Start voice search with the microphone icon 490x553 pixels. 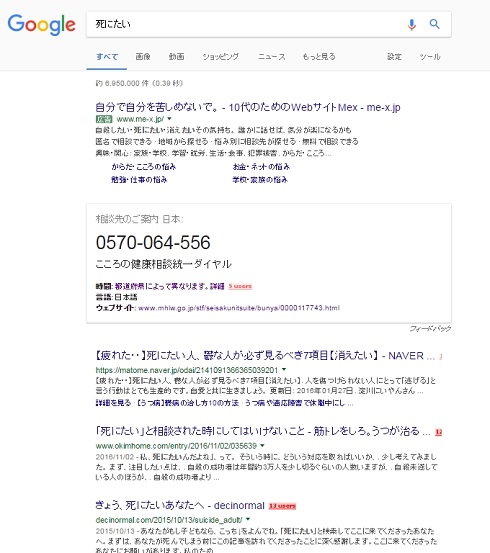[x=411, y=24]
